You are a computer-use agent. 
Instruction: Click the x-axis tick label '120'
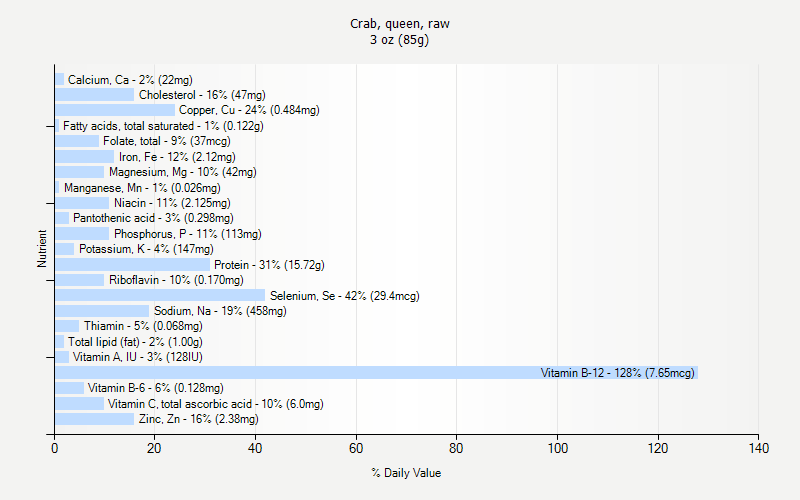(x=658, y=448)
